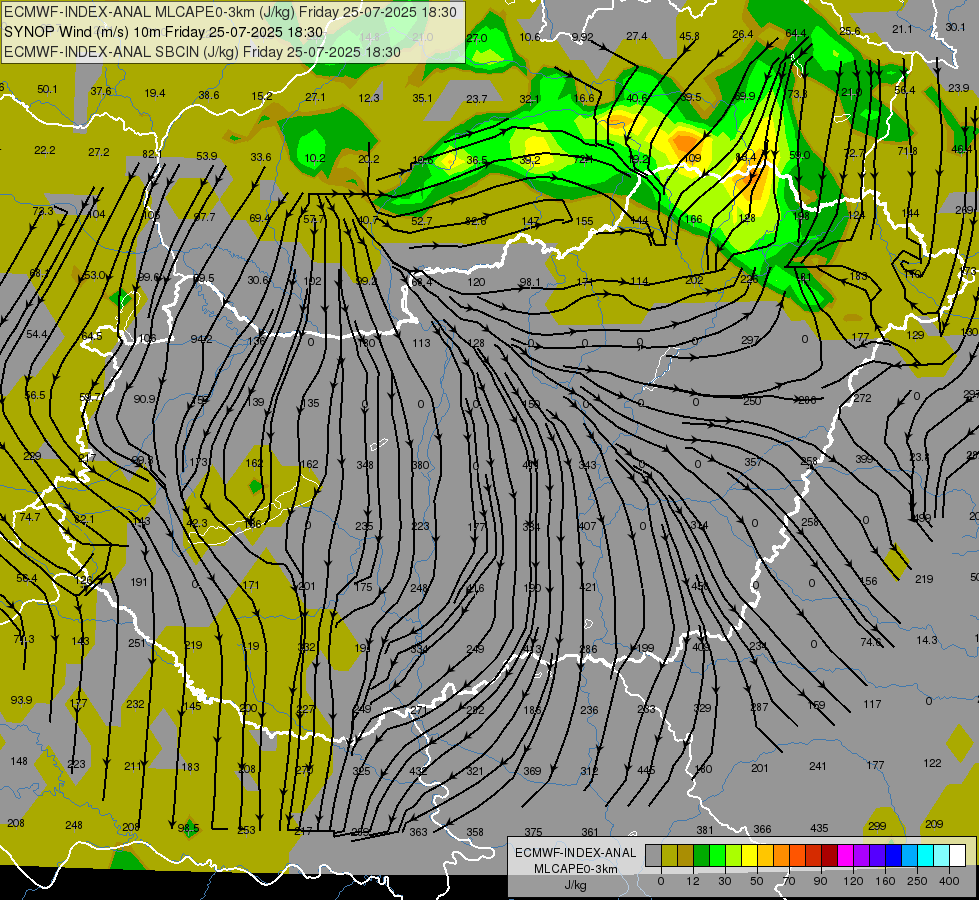Click the map value '9.92'
The image size is (979, 900).
point(582,37)
